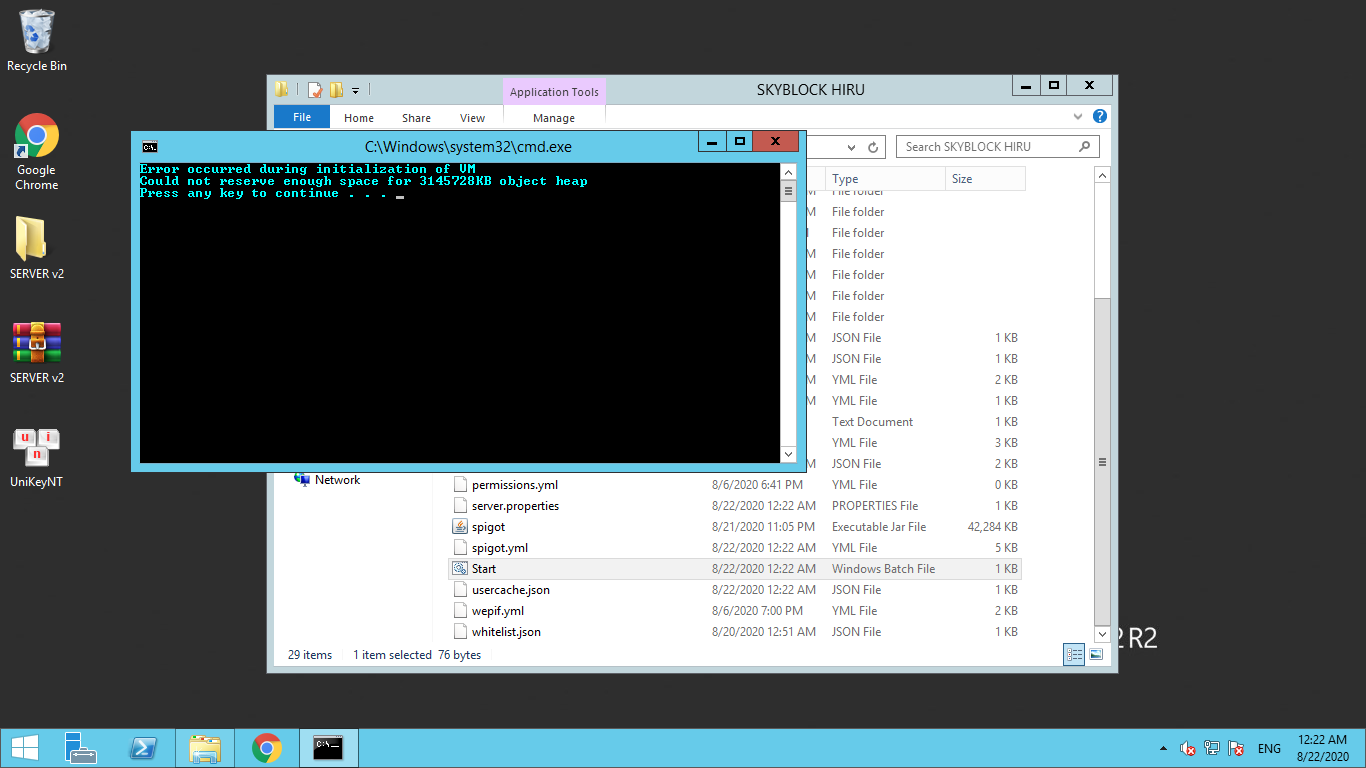Open the spigot jar file icon
Screen dimensions: 1366x768
[x=460, y=527]
